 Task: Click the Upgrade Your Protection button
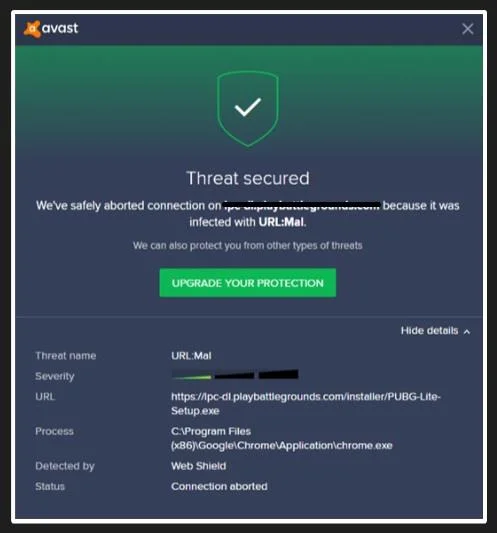[x=248, y=283]
